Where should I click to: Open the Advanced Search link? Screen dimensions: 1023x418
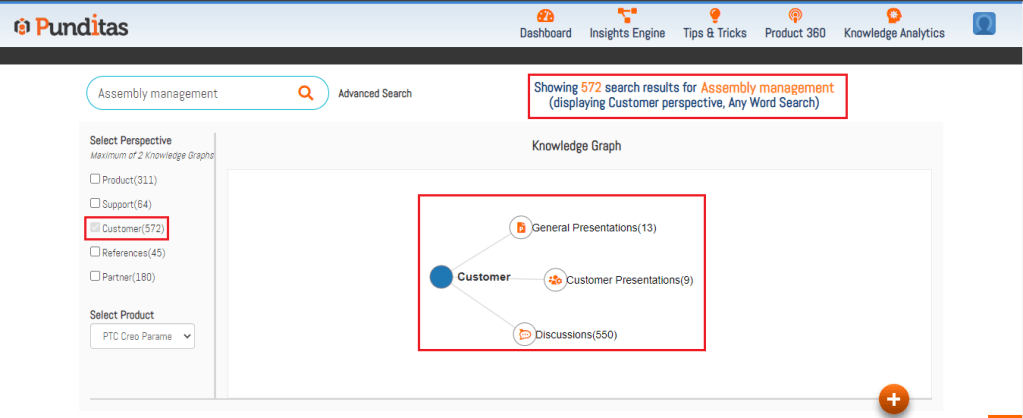pos(375,94)
